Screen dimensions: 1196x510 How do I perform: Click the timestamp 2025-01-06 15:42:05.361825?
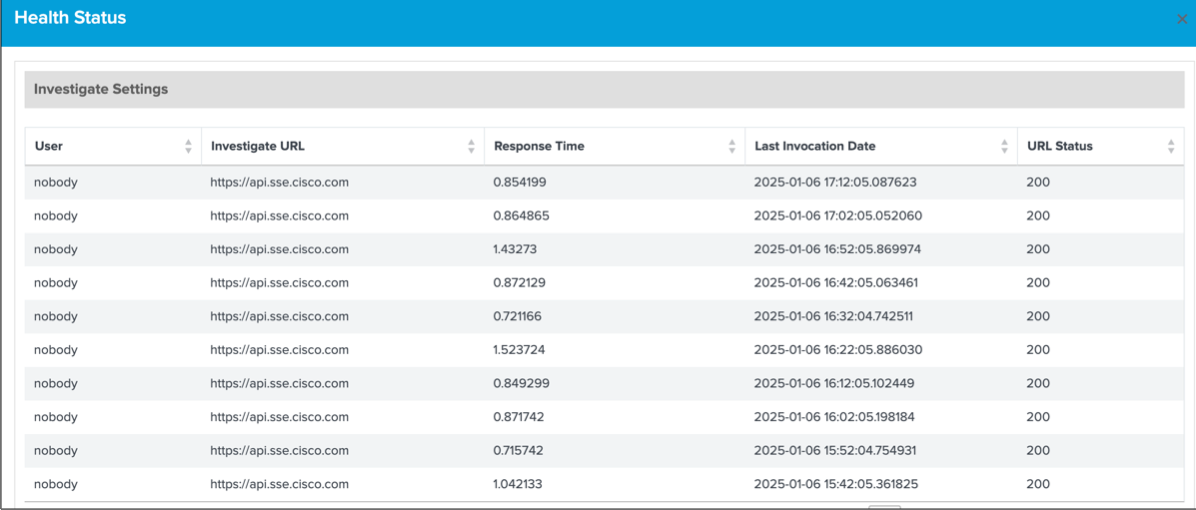[835, 484]
